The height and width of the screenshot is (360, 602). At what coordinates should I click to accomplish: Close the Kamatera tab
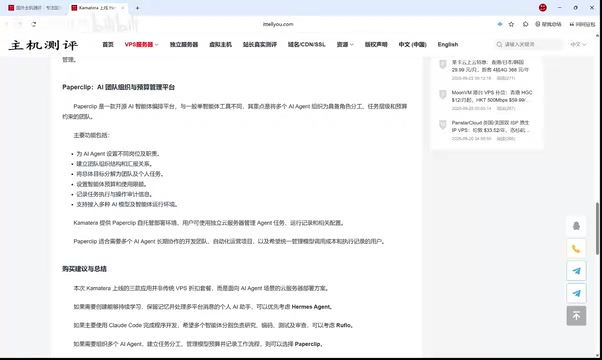(123, 8)
